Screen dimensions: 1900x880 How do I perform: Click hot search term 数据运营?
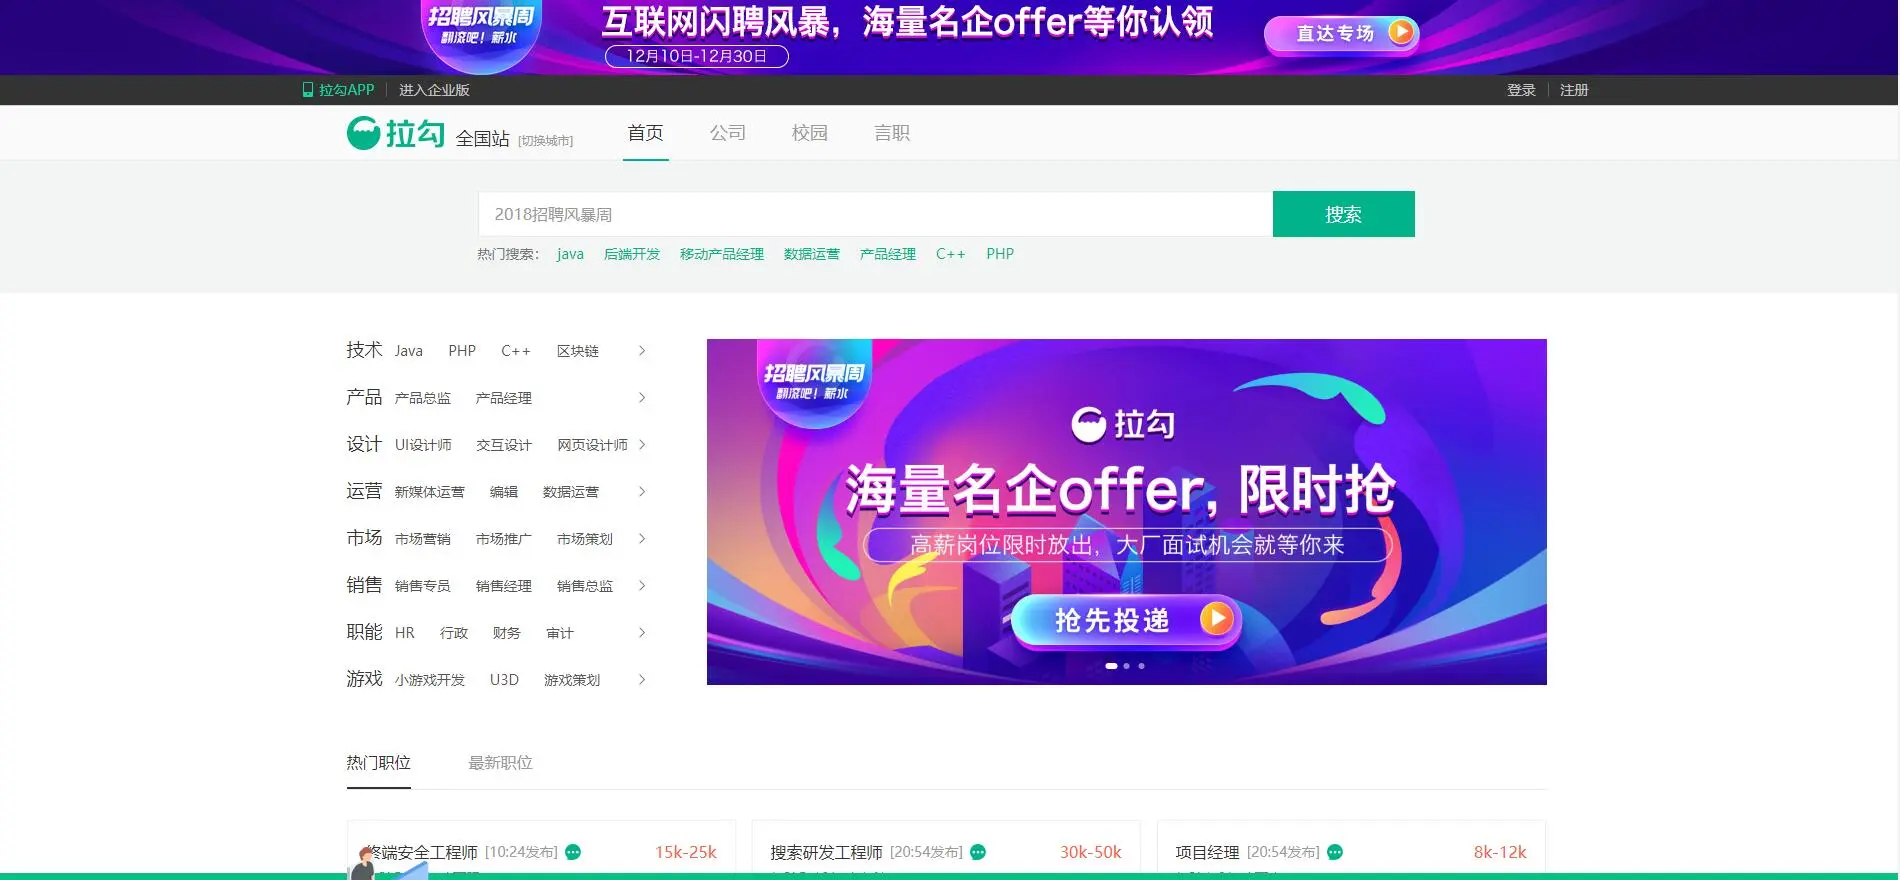812,254
